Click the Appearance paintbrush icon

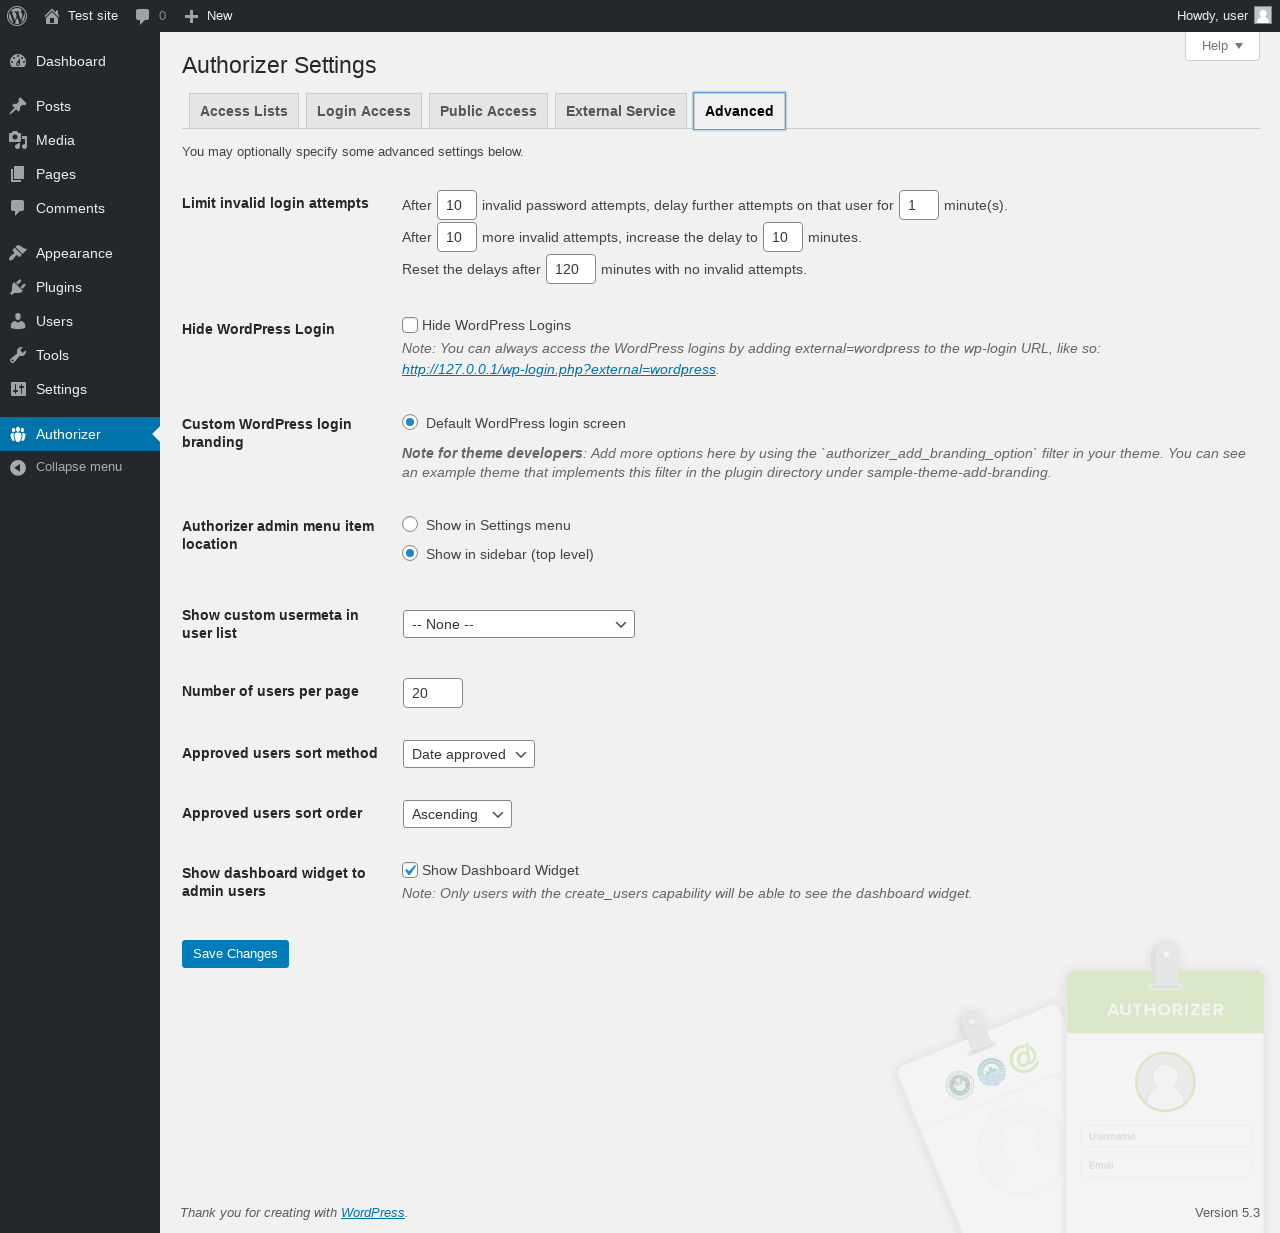(18, 253)
